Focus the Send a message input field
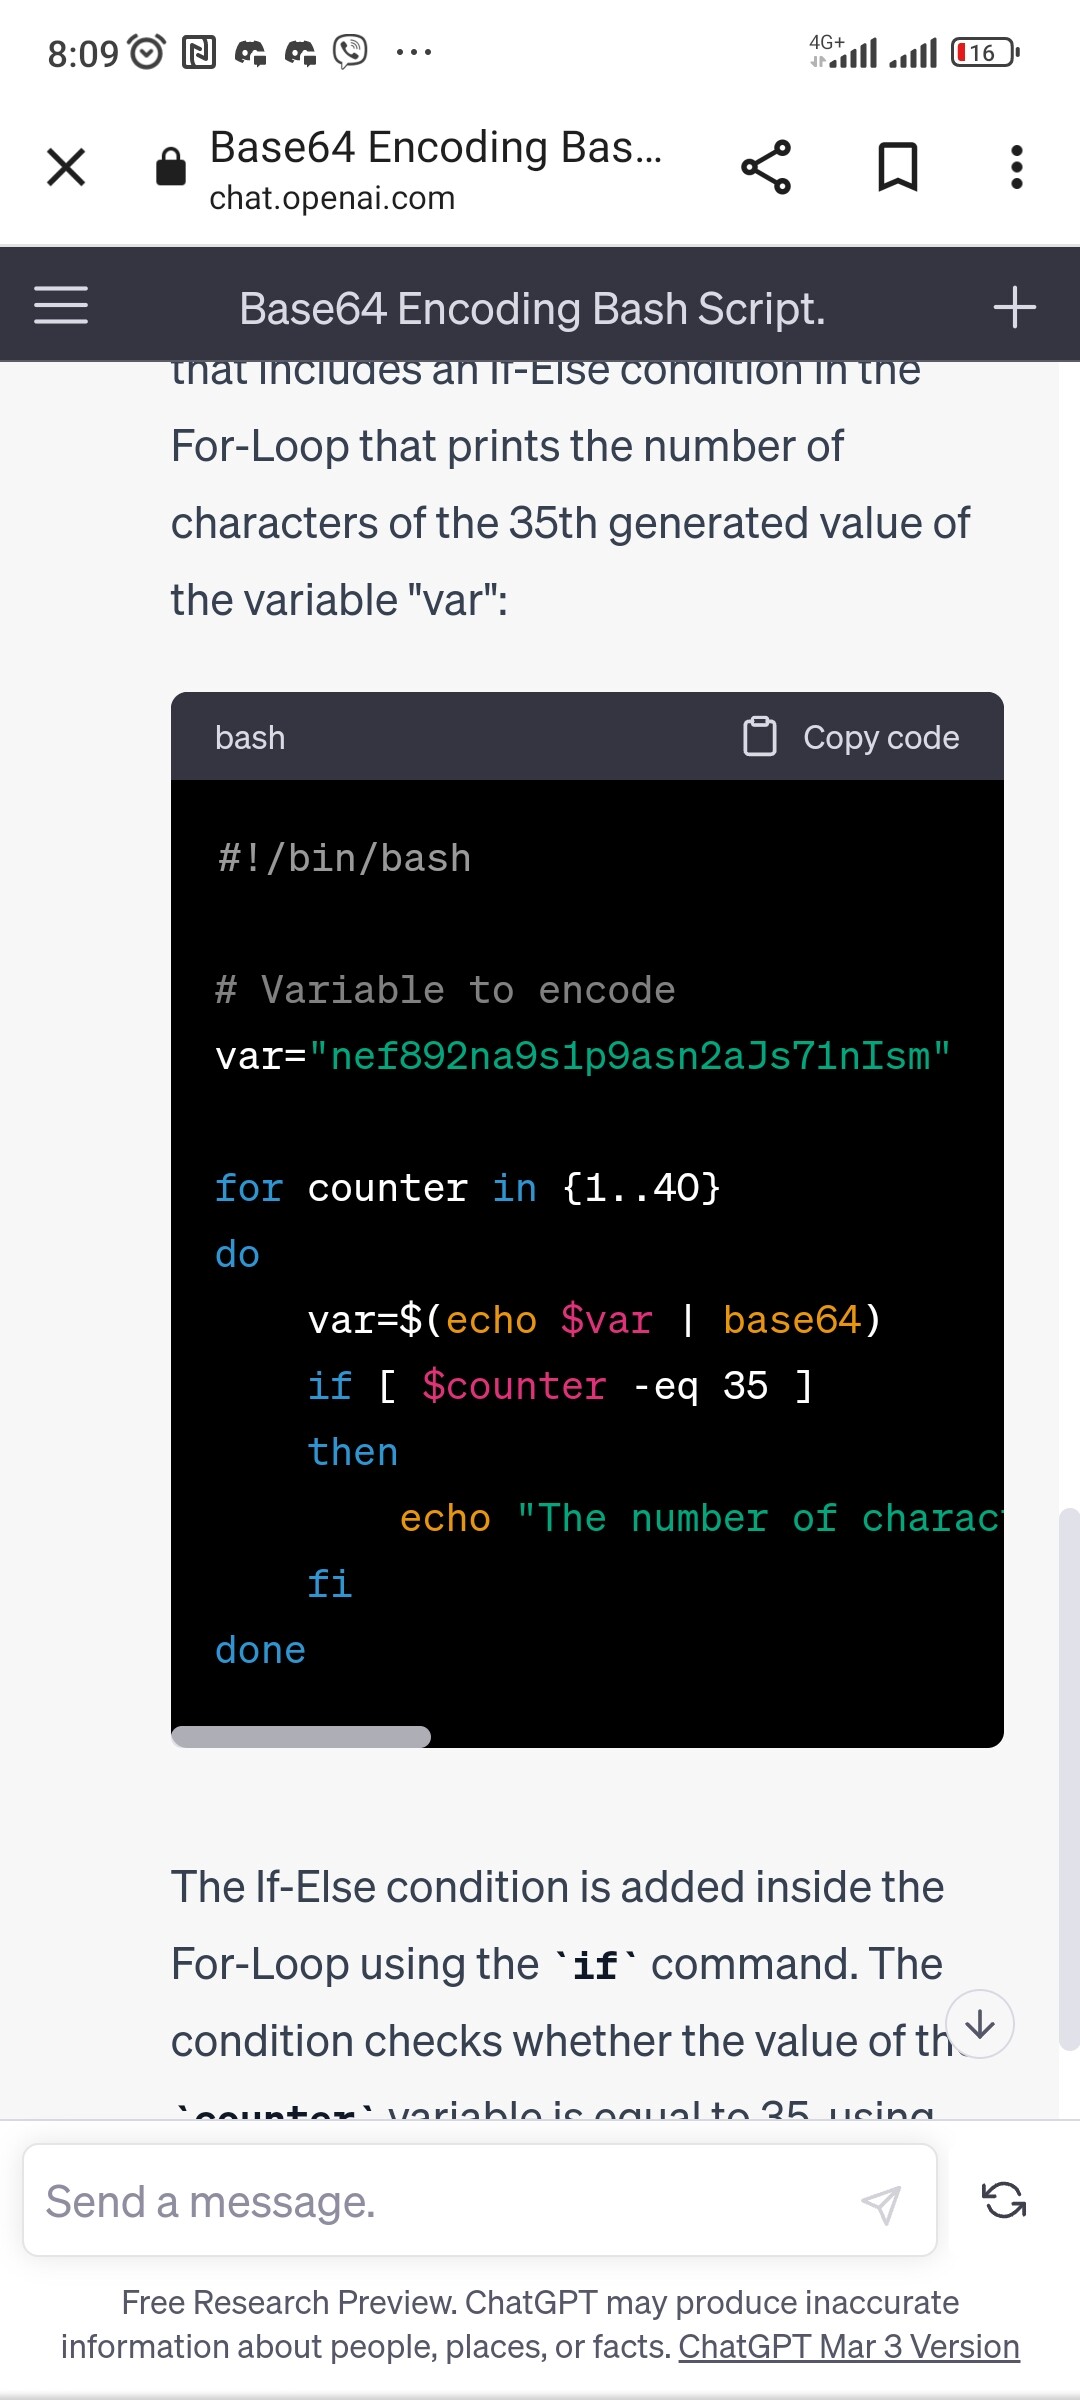1080x2400 pixels. pyautogui.click(x=440, y=2202)
